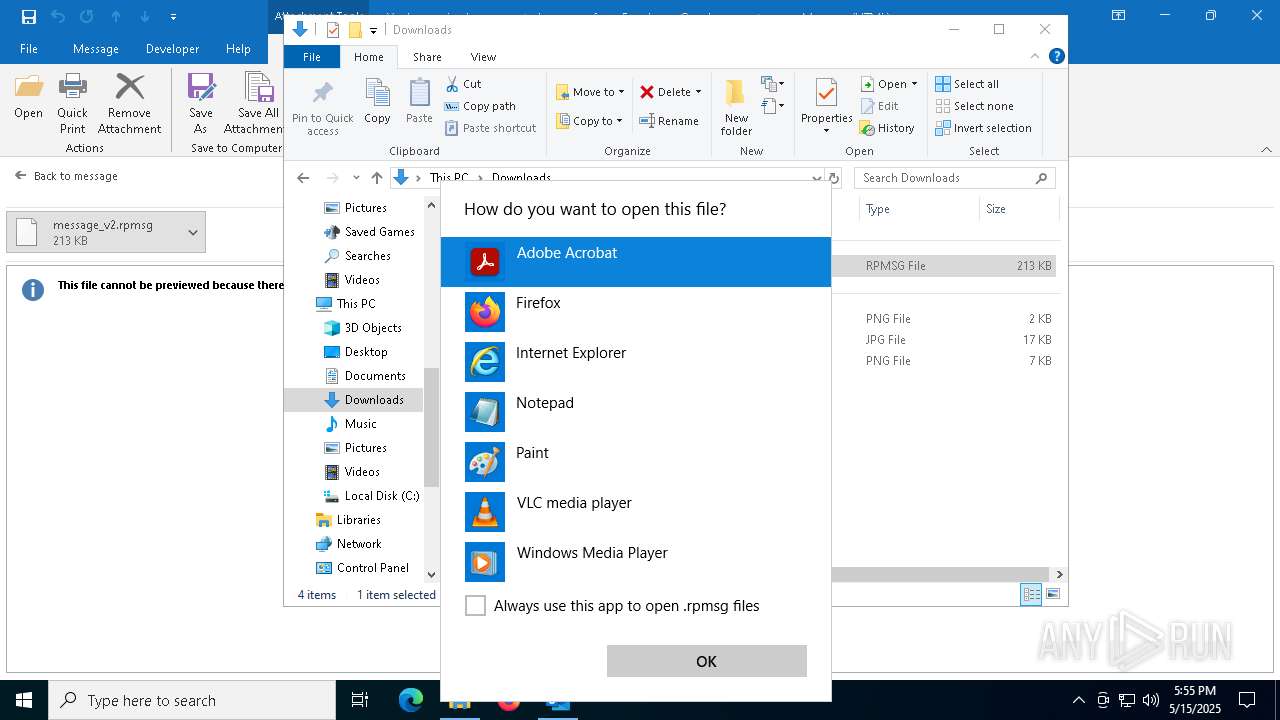
Task: Switch to Explorer View tab
Action: tap(483, 57)
